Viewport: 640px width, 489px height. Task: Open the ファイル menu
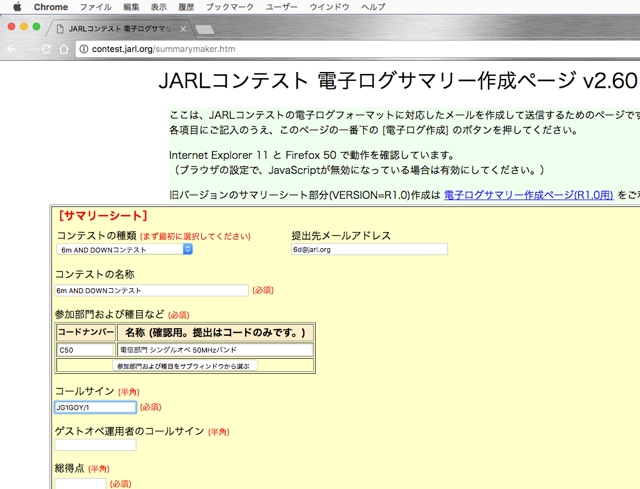pos(96,7)
